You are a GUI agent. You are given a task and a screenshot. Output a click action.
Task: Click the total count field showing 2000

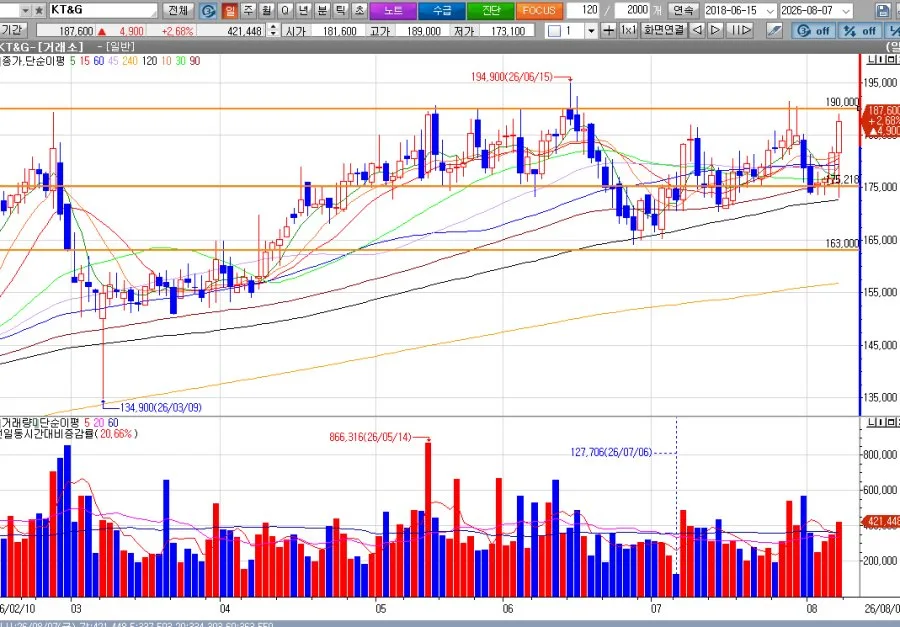click(x=633, y=10)
